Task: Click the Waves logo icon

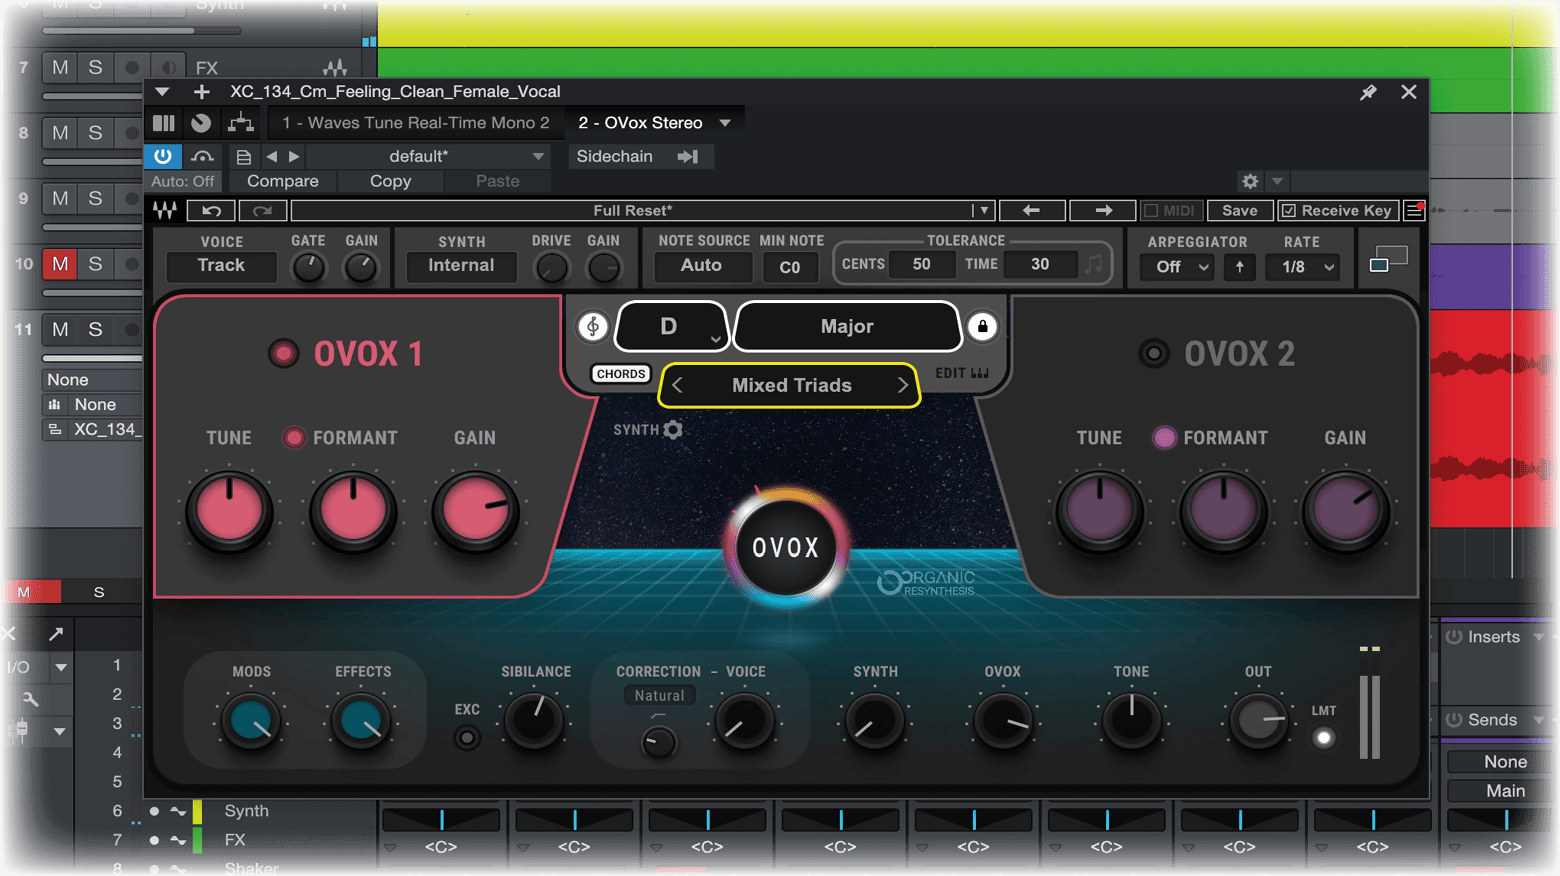Action: click(165, 210)
